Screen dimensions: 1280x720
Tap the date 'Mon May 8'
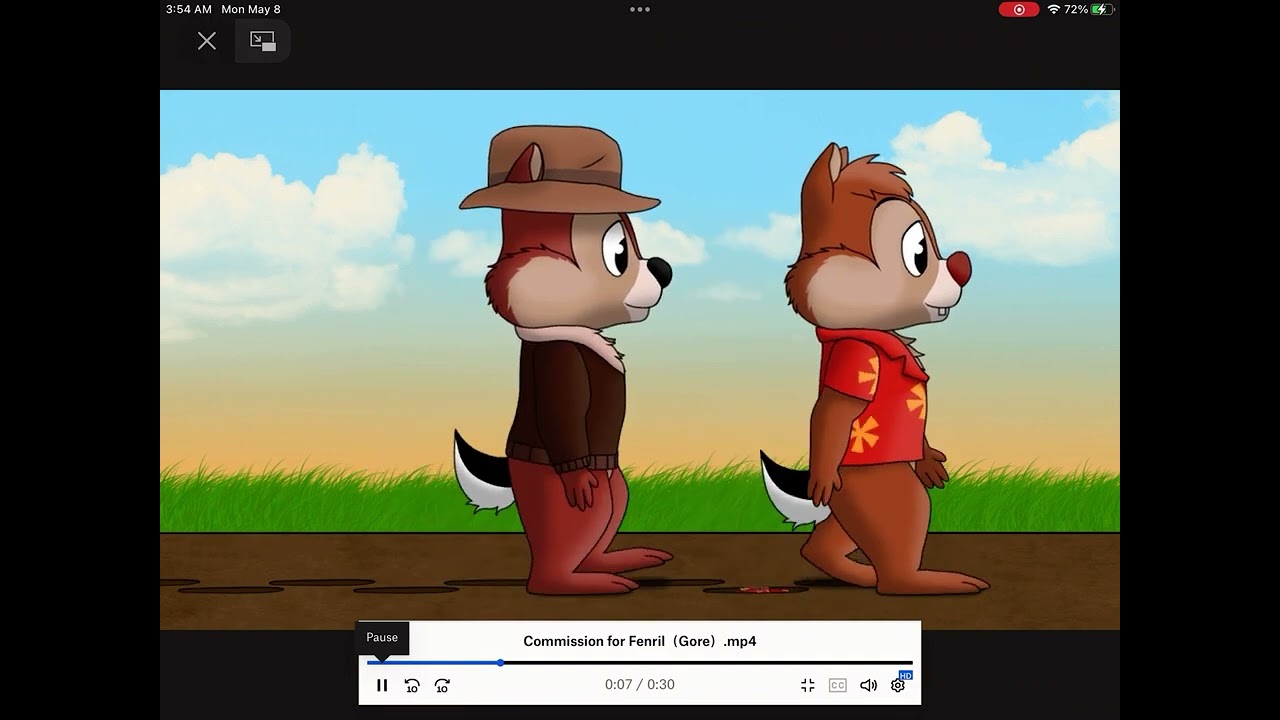point(251,9)
